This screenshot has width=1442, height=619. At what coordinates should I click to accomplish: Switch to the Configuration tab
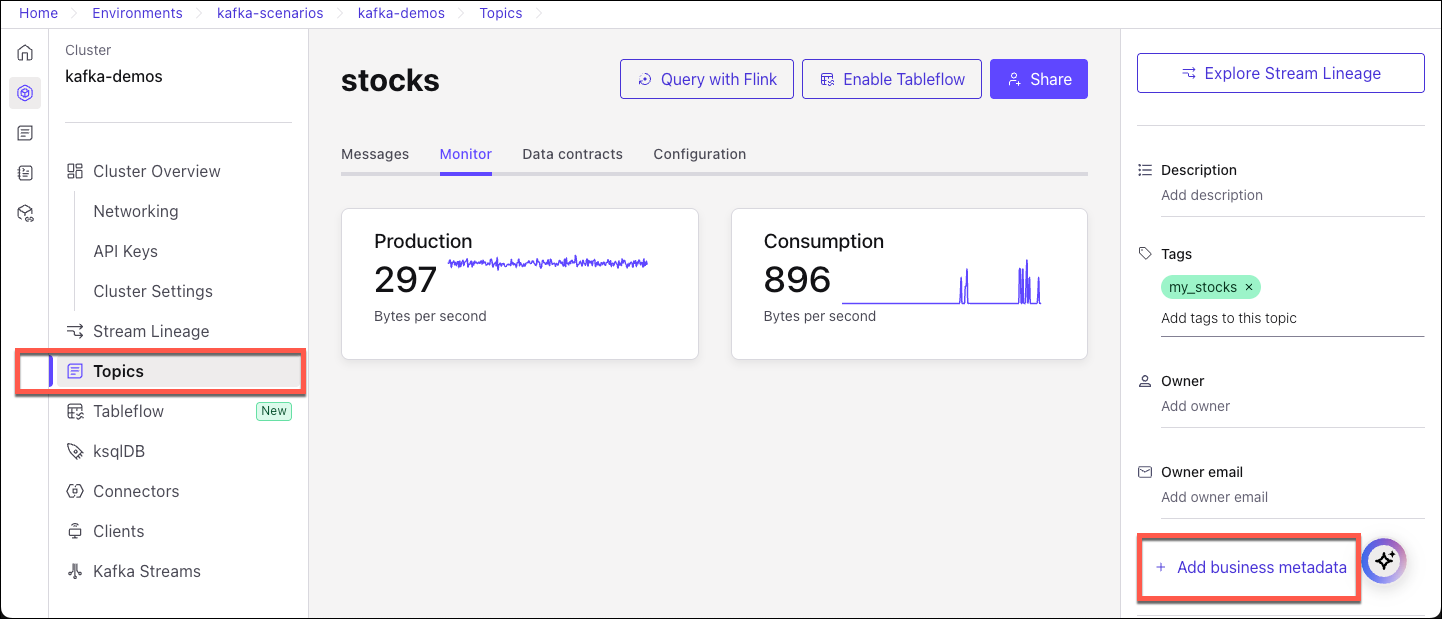[699, 154]
